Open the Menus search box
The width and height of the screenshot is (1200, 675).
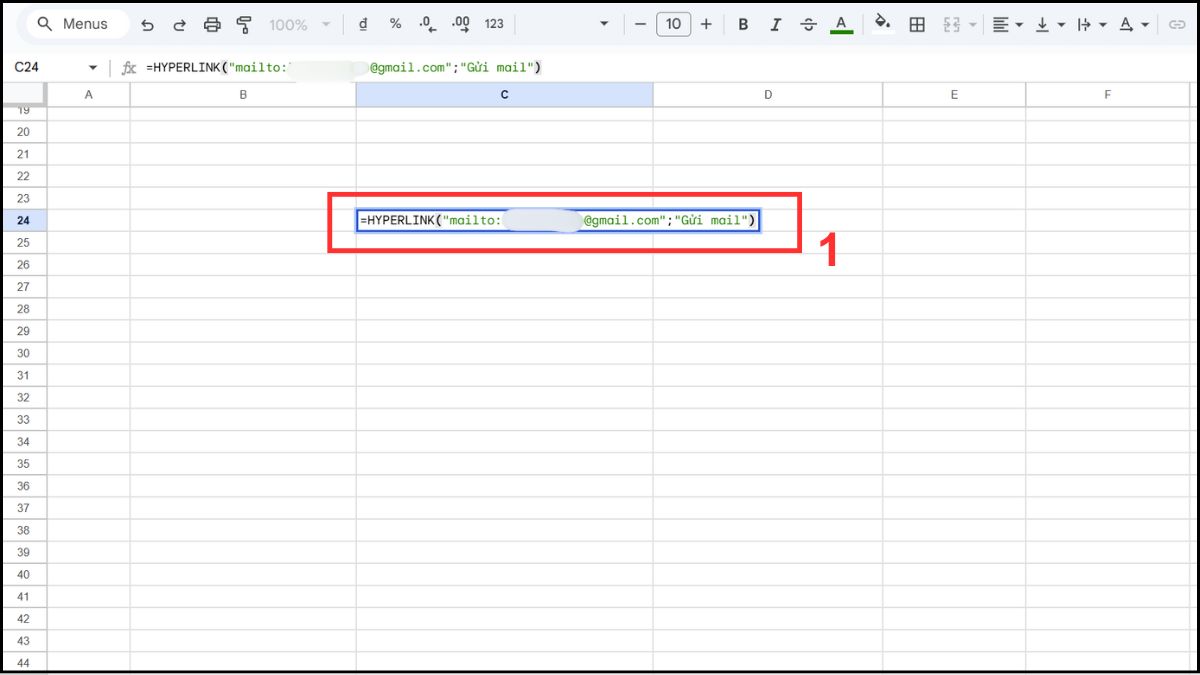(75, 23)
